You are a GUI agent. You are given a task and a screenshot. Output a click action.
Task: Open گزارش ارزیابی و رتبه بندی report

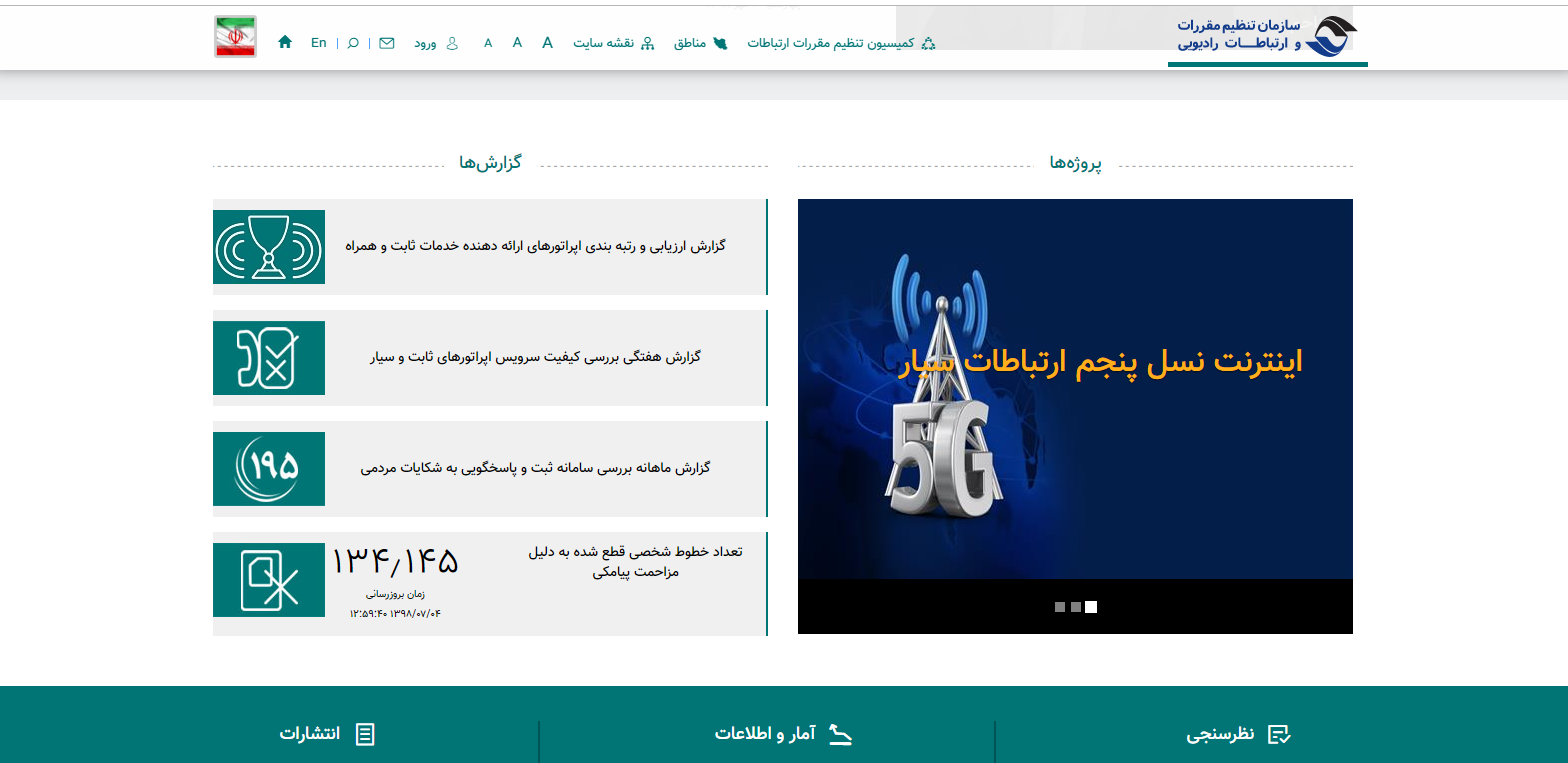pyautogui.click(x=535, y=246)
